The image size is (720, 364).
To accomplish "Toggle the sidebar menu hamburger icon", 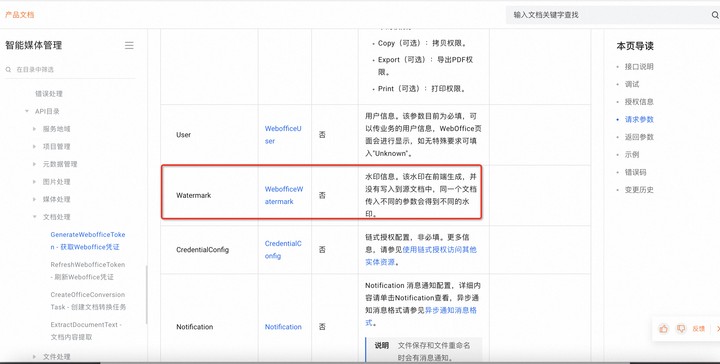I will [129, 45].
